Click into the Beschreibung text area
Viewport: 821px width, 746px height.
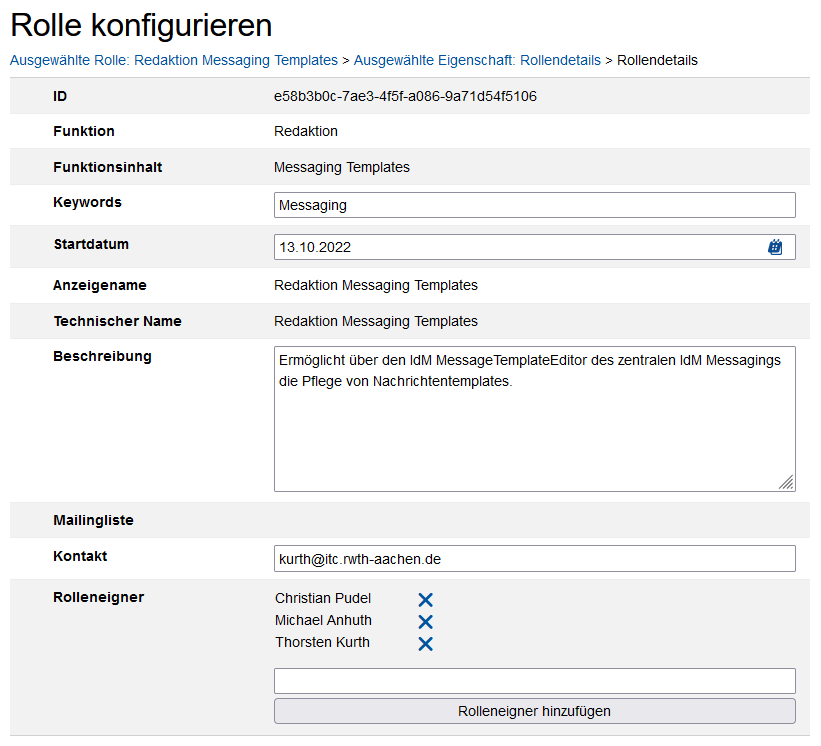click(534, 430)
